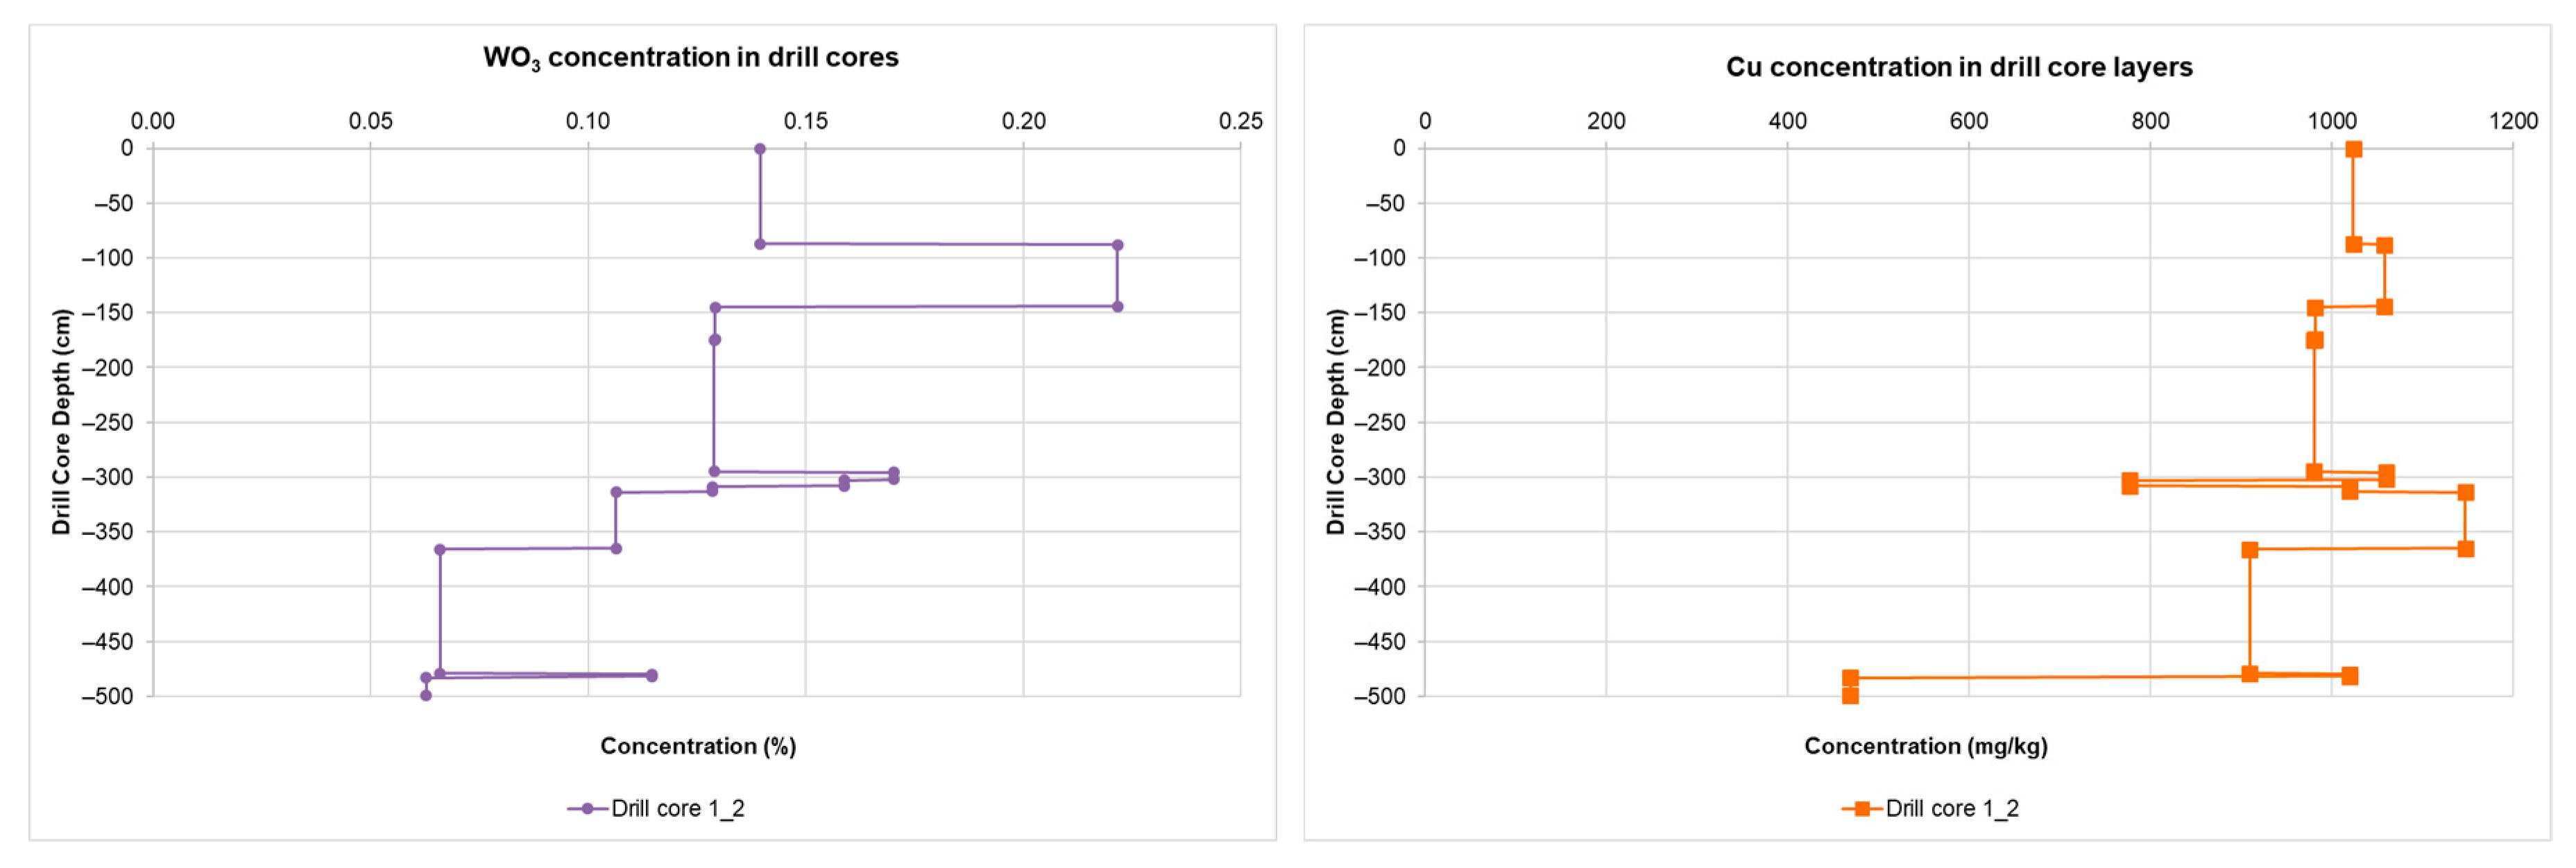Click the orange square legend marker
Image resolution: width=2576 pixels, height=868 pixels.
click(x=1861, y=809)
